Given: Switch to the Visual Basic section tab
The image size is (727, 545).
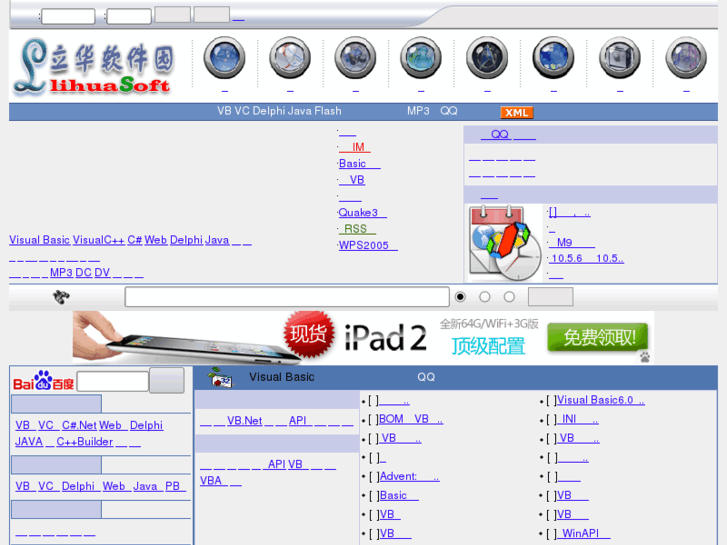Looking at the screenshot, I should 281,377.
